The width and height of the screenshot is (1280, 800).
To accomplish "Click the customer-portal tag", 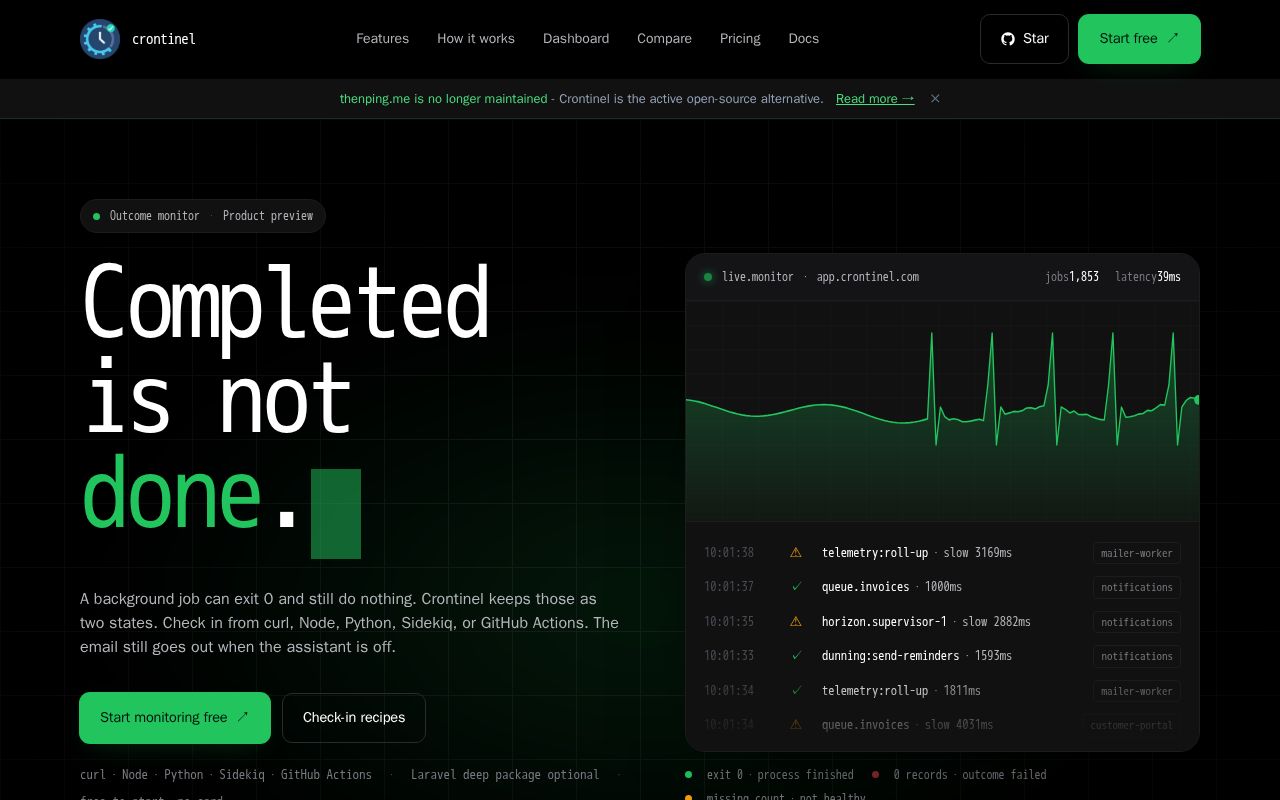I will (x=1131, y=725).
